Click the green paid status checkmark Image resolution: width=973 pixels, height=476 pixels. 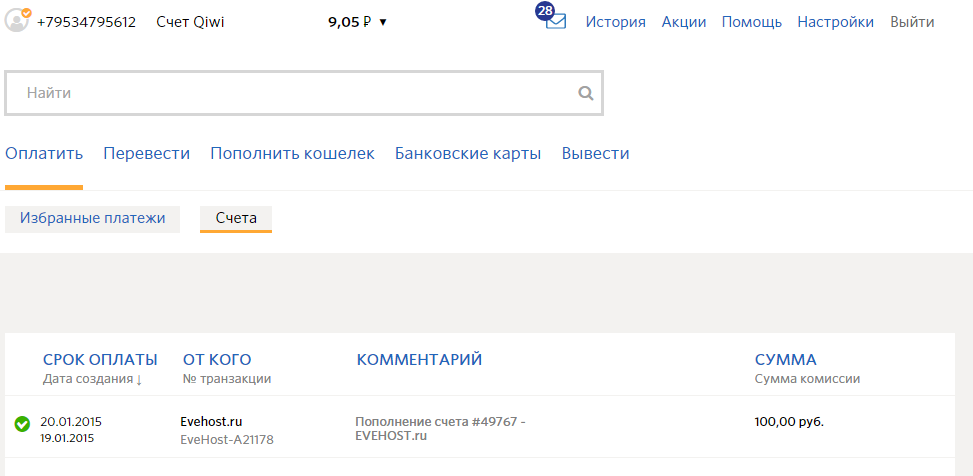point(22,424)
